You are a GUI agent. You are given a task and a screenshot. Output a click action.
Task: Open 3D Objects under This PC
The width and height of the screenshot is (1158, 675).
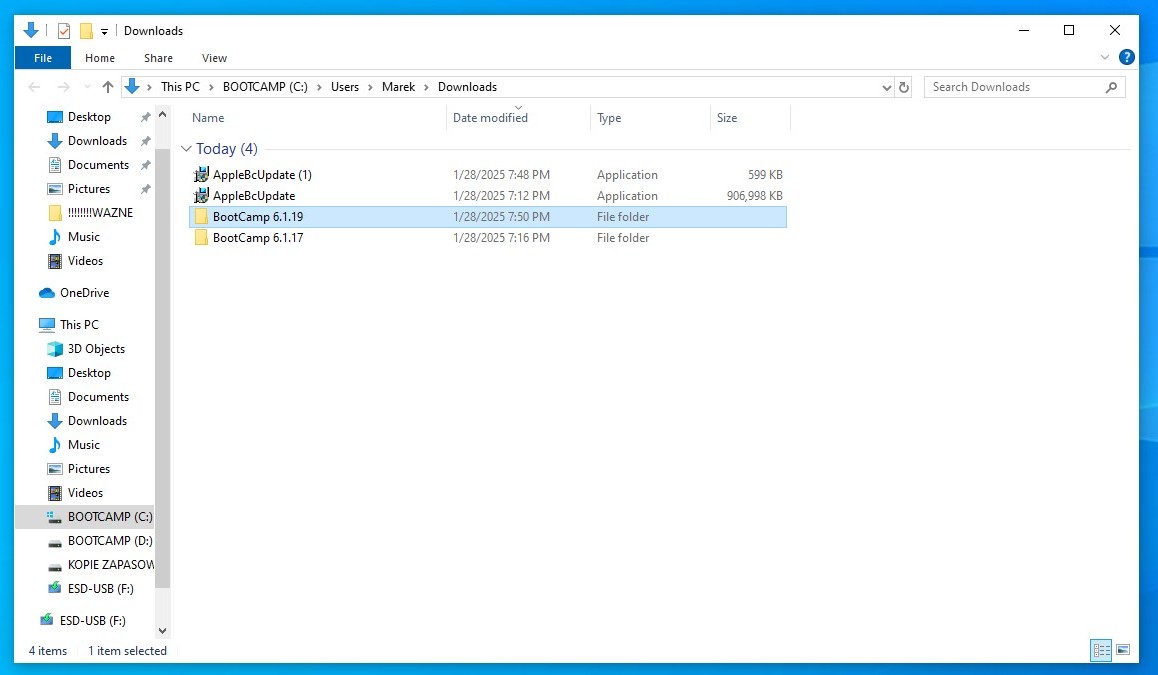coord(96,349)
